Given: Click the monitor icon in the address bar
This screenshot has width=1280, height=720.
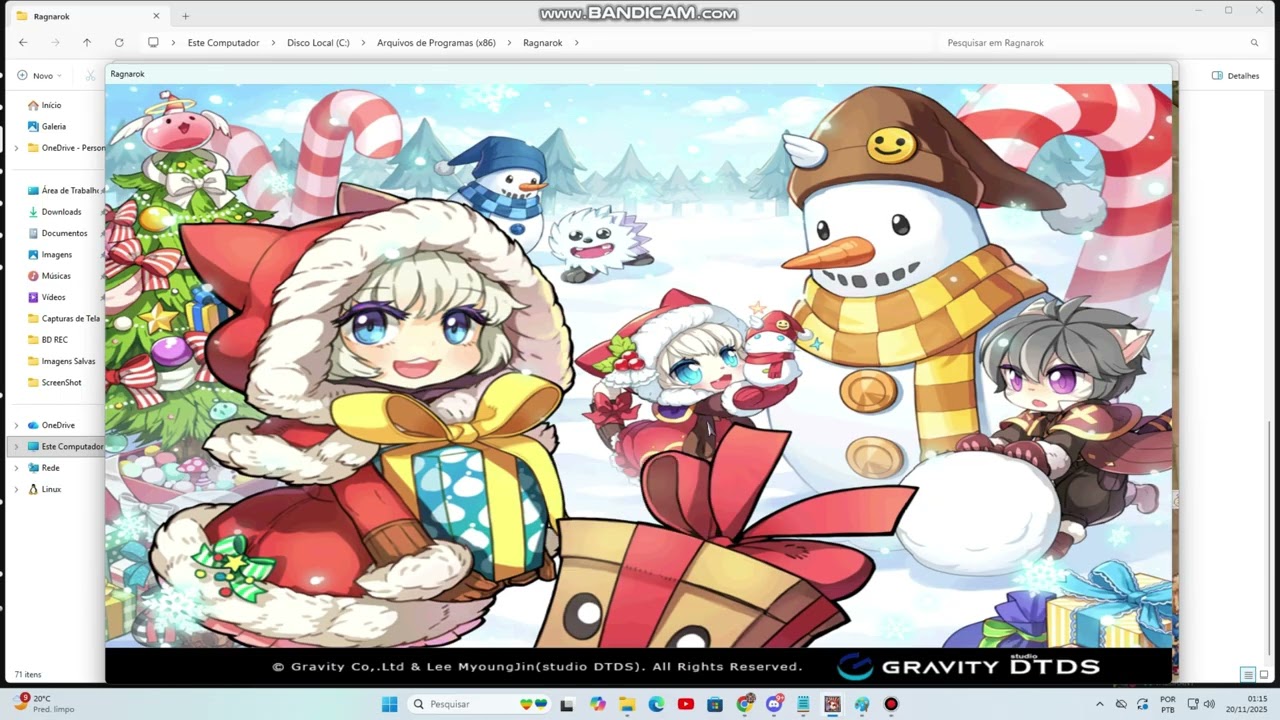Looking at the screenshot, I should pyautogui.click(x=153, y=43).
